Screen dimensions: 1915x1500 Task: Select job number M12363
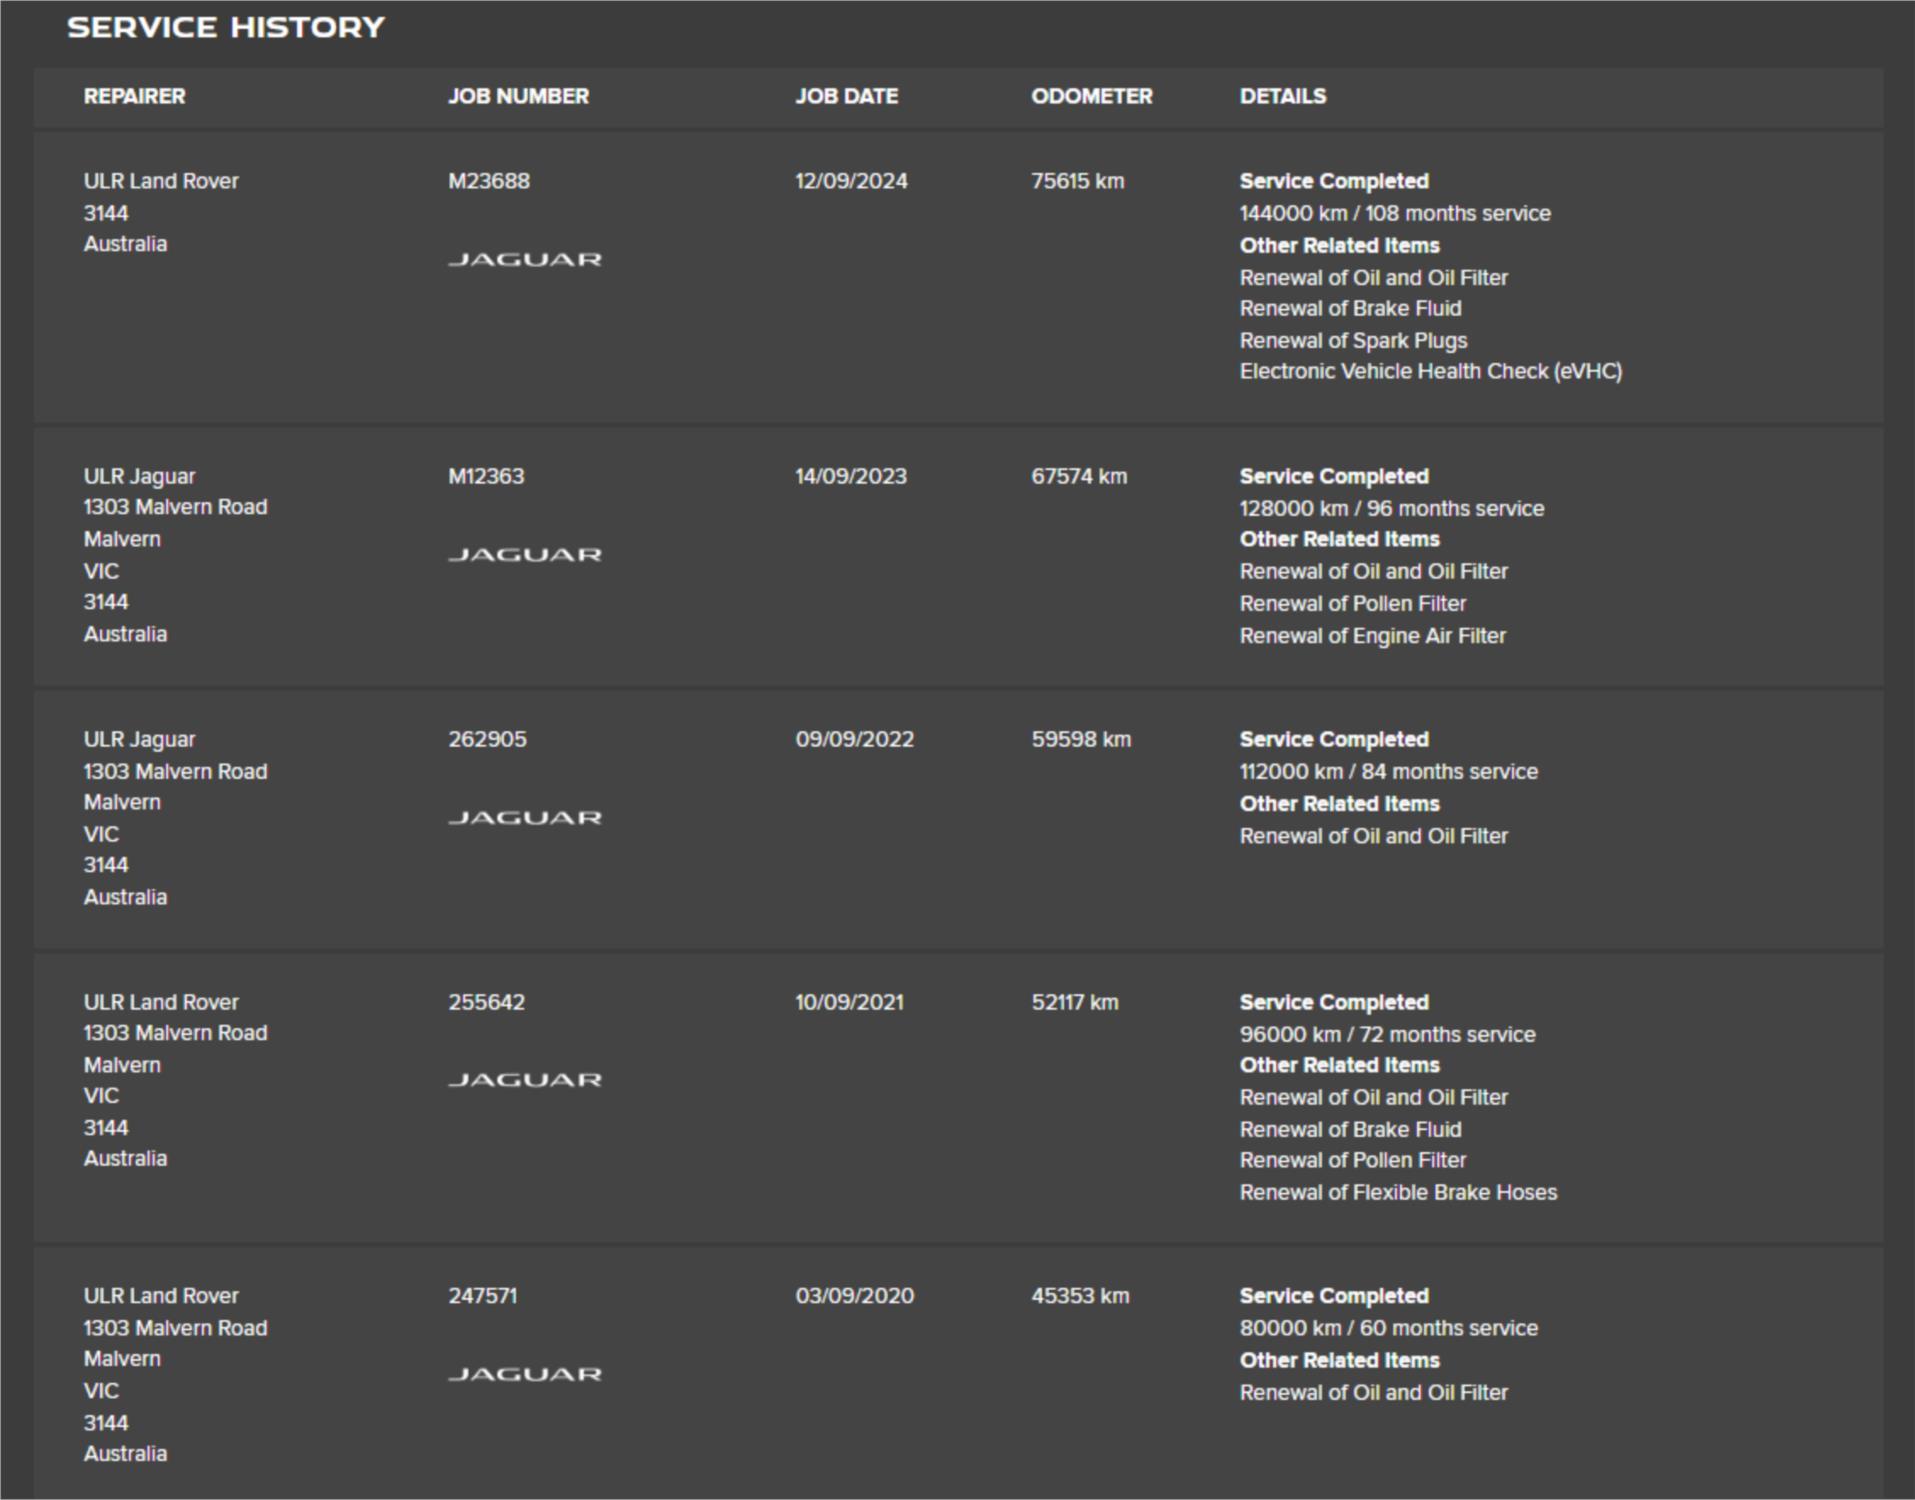(x=485, y=476)
